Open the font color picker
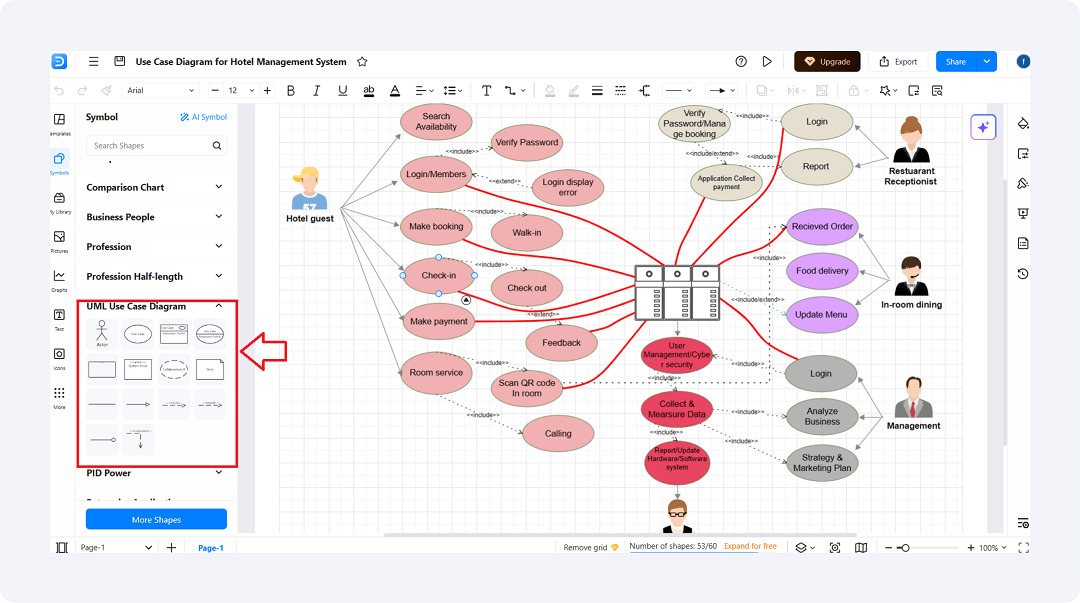This screenshot has width=1080, height=603. coord(395,90)
